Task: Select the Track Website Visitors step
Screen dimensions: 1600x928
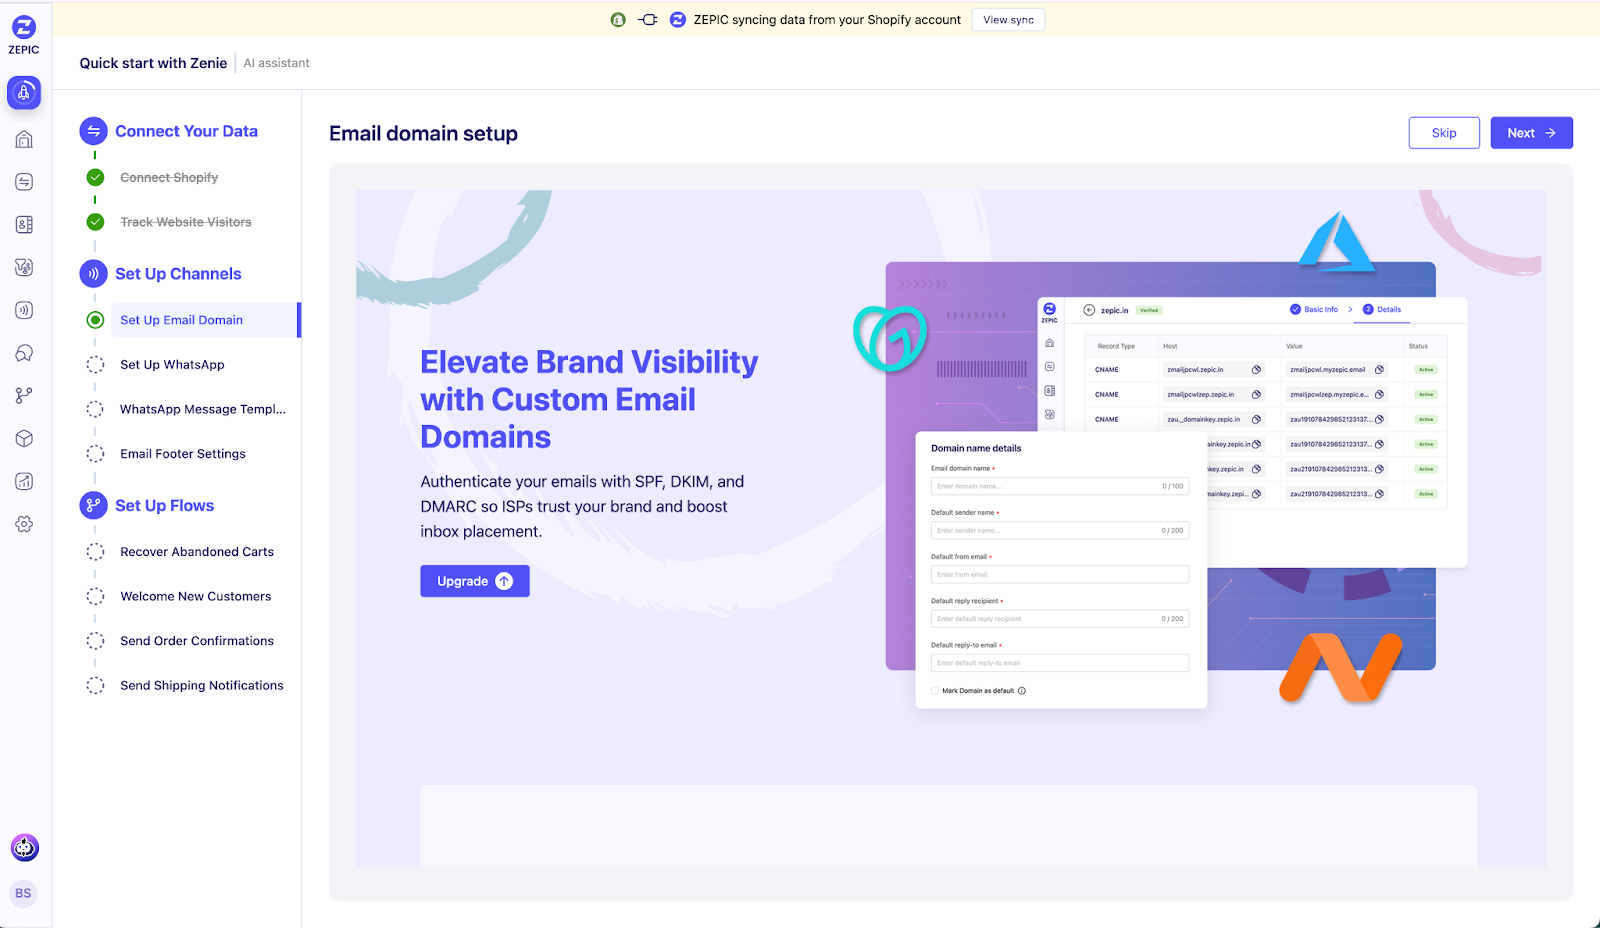Action: click(186, 222)
